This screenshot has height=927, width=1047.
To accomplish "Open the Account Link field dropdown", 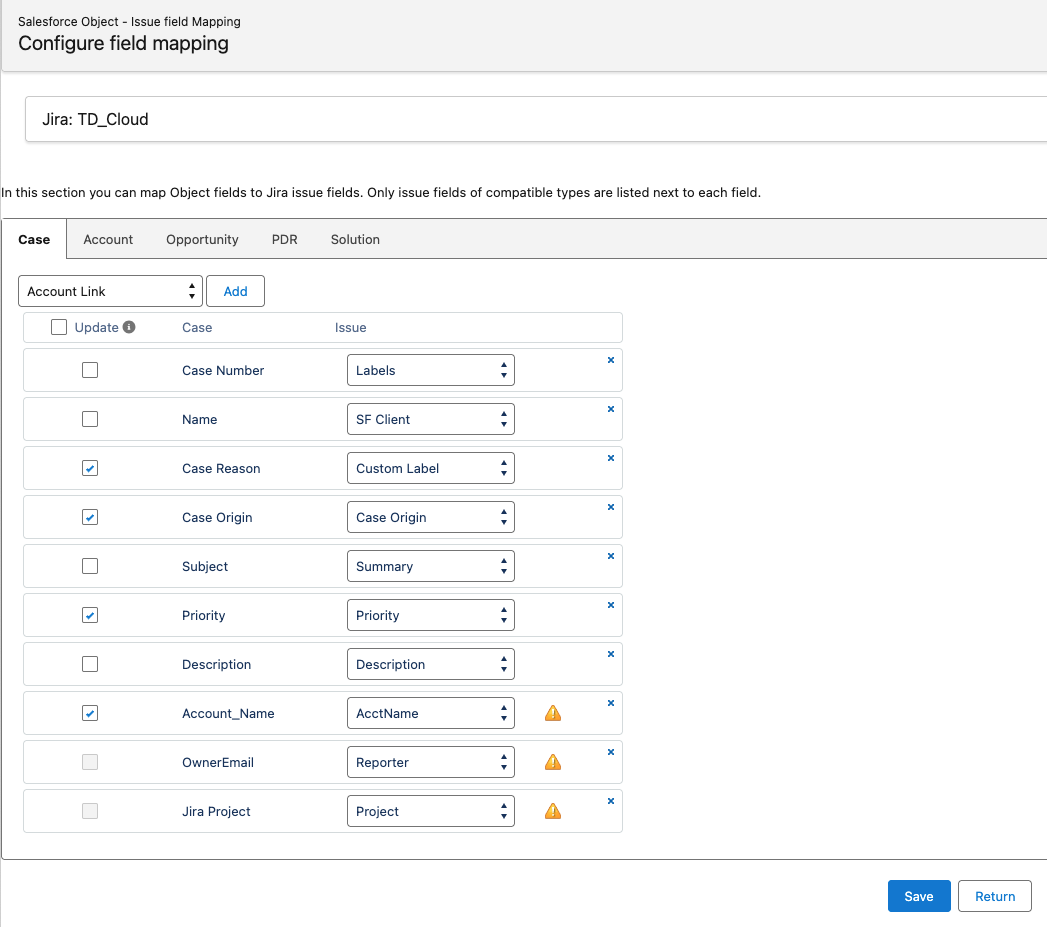I will coord(110,291).
